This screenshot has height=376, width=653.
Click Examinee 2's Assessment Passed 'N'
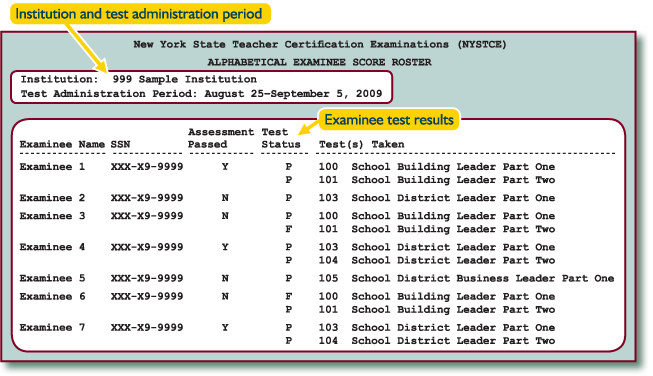225,198
